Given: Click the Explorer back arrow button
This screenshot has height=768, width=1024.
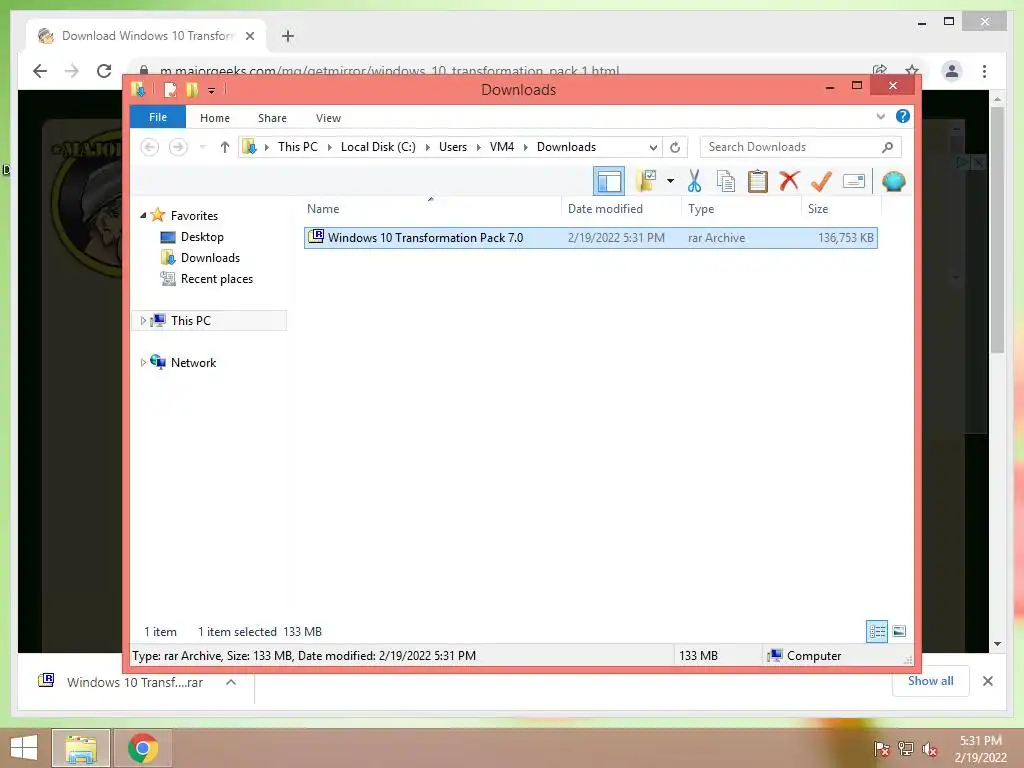Looking at the screenshot, I should point(150,147).
